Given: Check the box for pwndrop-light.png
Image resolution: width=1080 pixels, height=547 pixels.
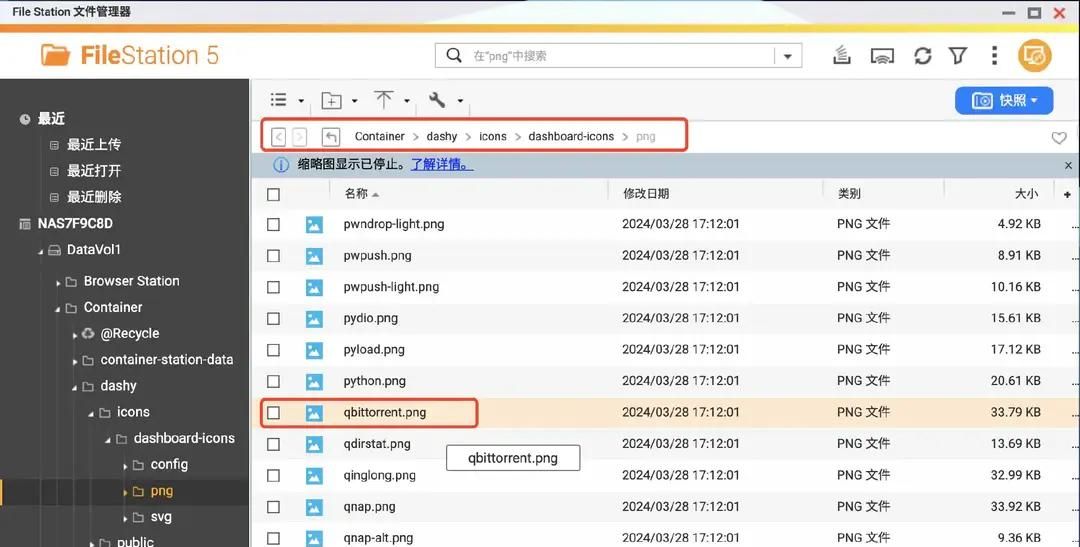Looking at the screenshot, I should [x=273, y=225].
